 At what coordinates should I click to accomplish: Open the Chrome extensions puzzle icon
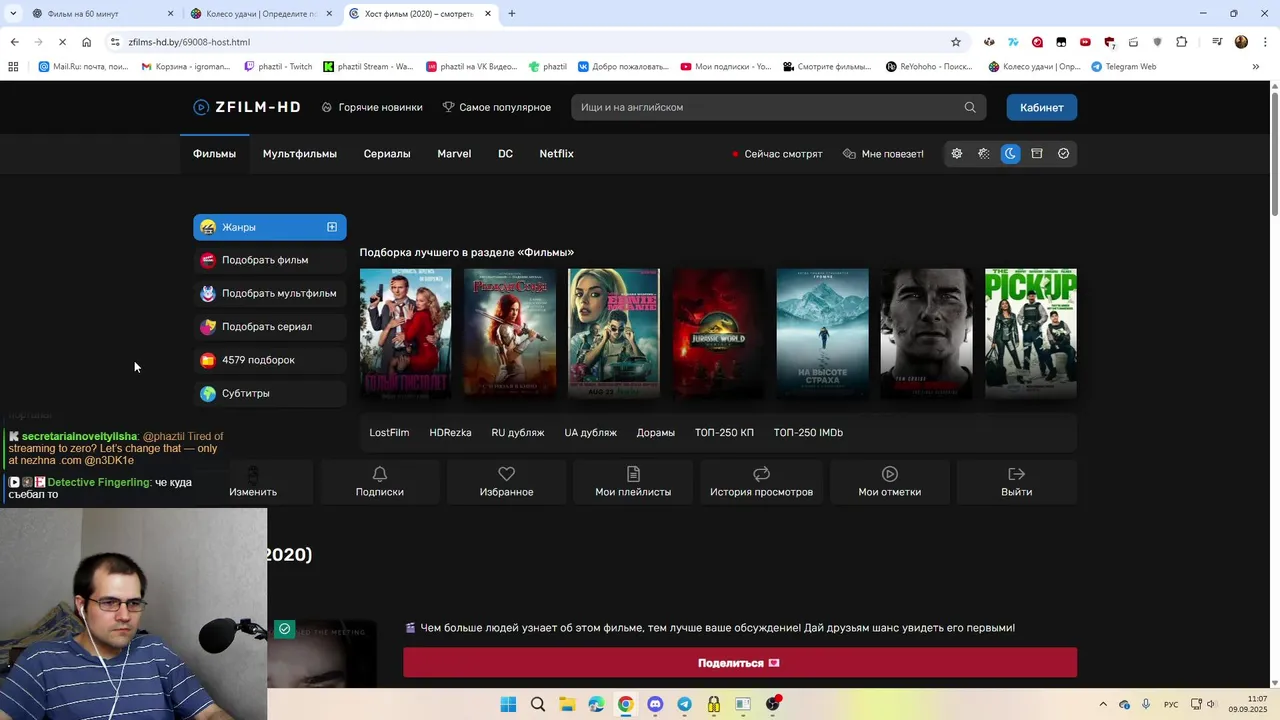coord(1182,42)
